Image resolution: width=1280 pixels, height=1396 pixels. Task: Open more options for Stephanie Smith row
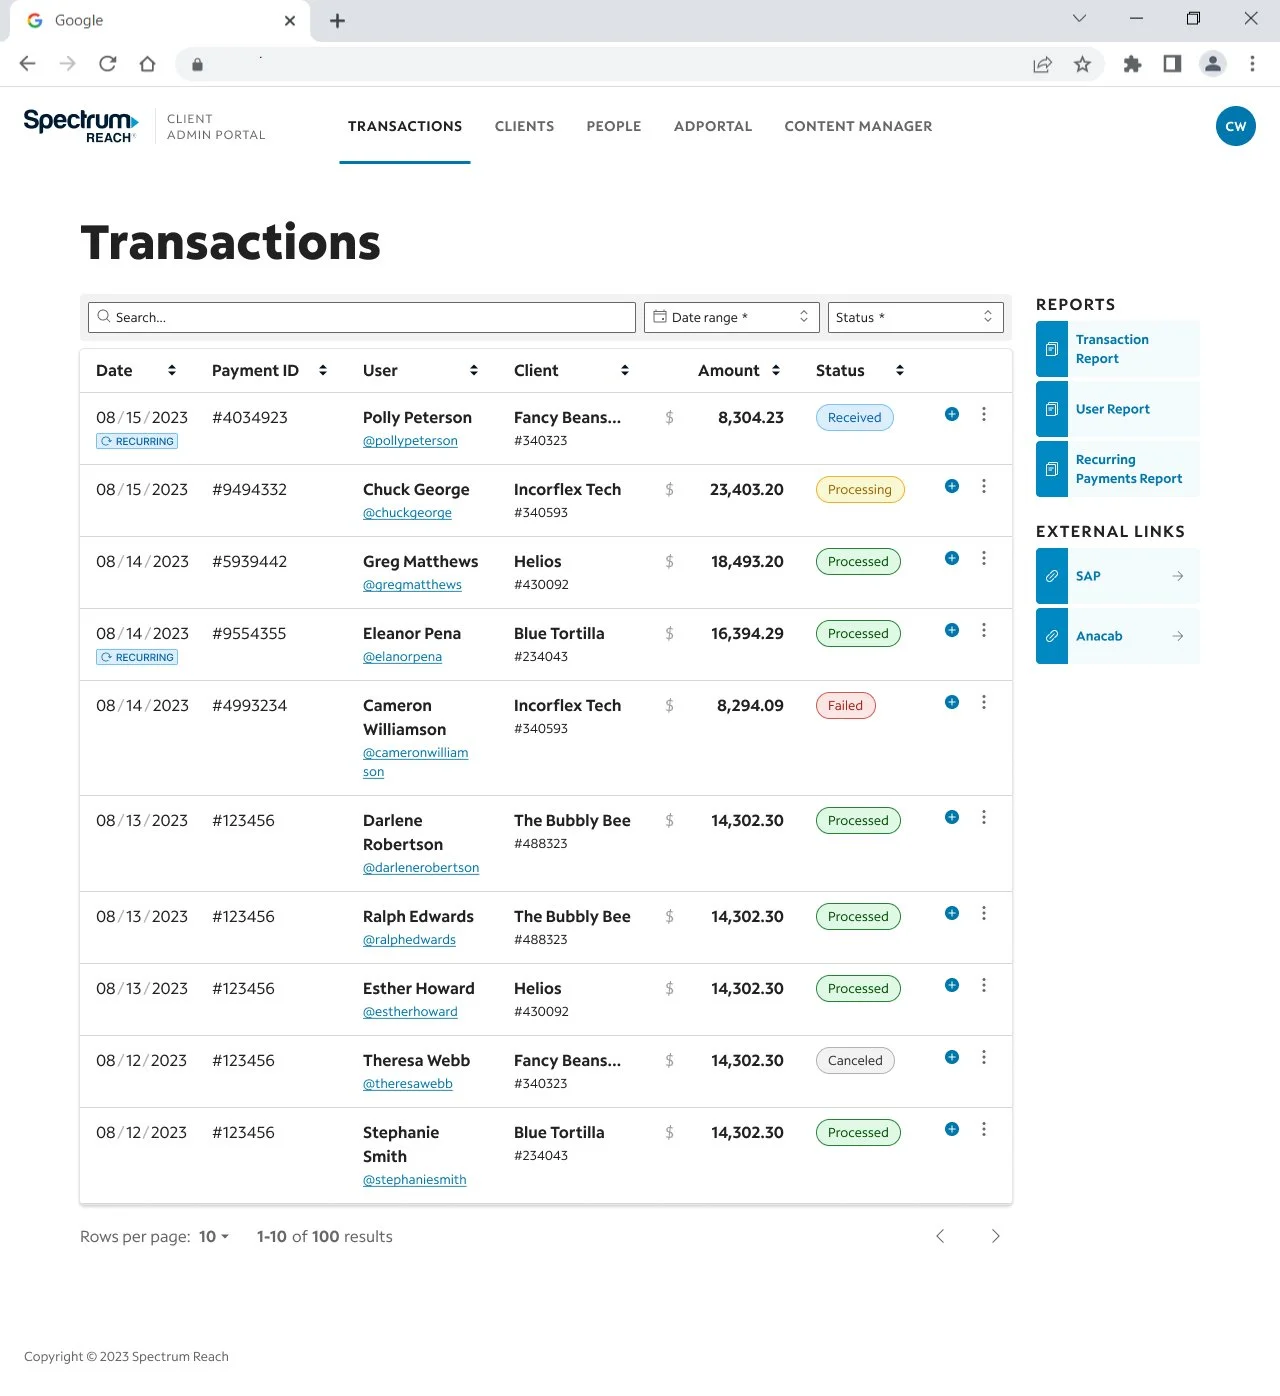pos(984,1129)
